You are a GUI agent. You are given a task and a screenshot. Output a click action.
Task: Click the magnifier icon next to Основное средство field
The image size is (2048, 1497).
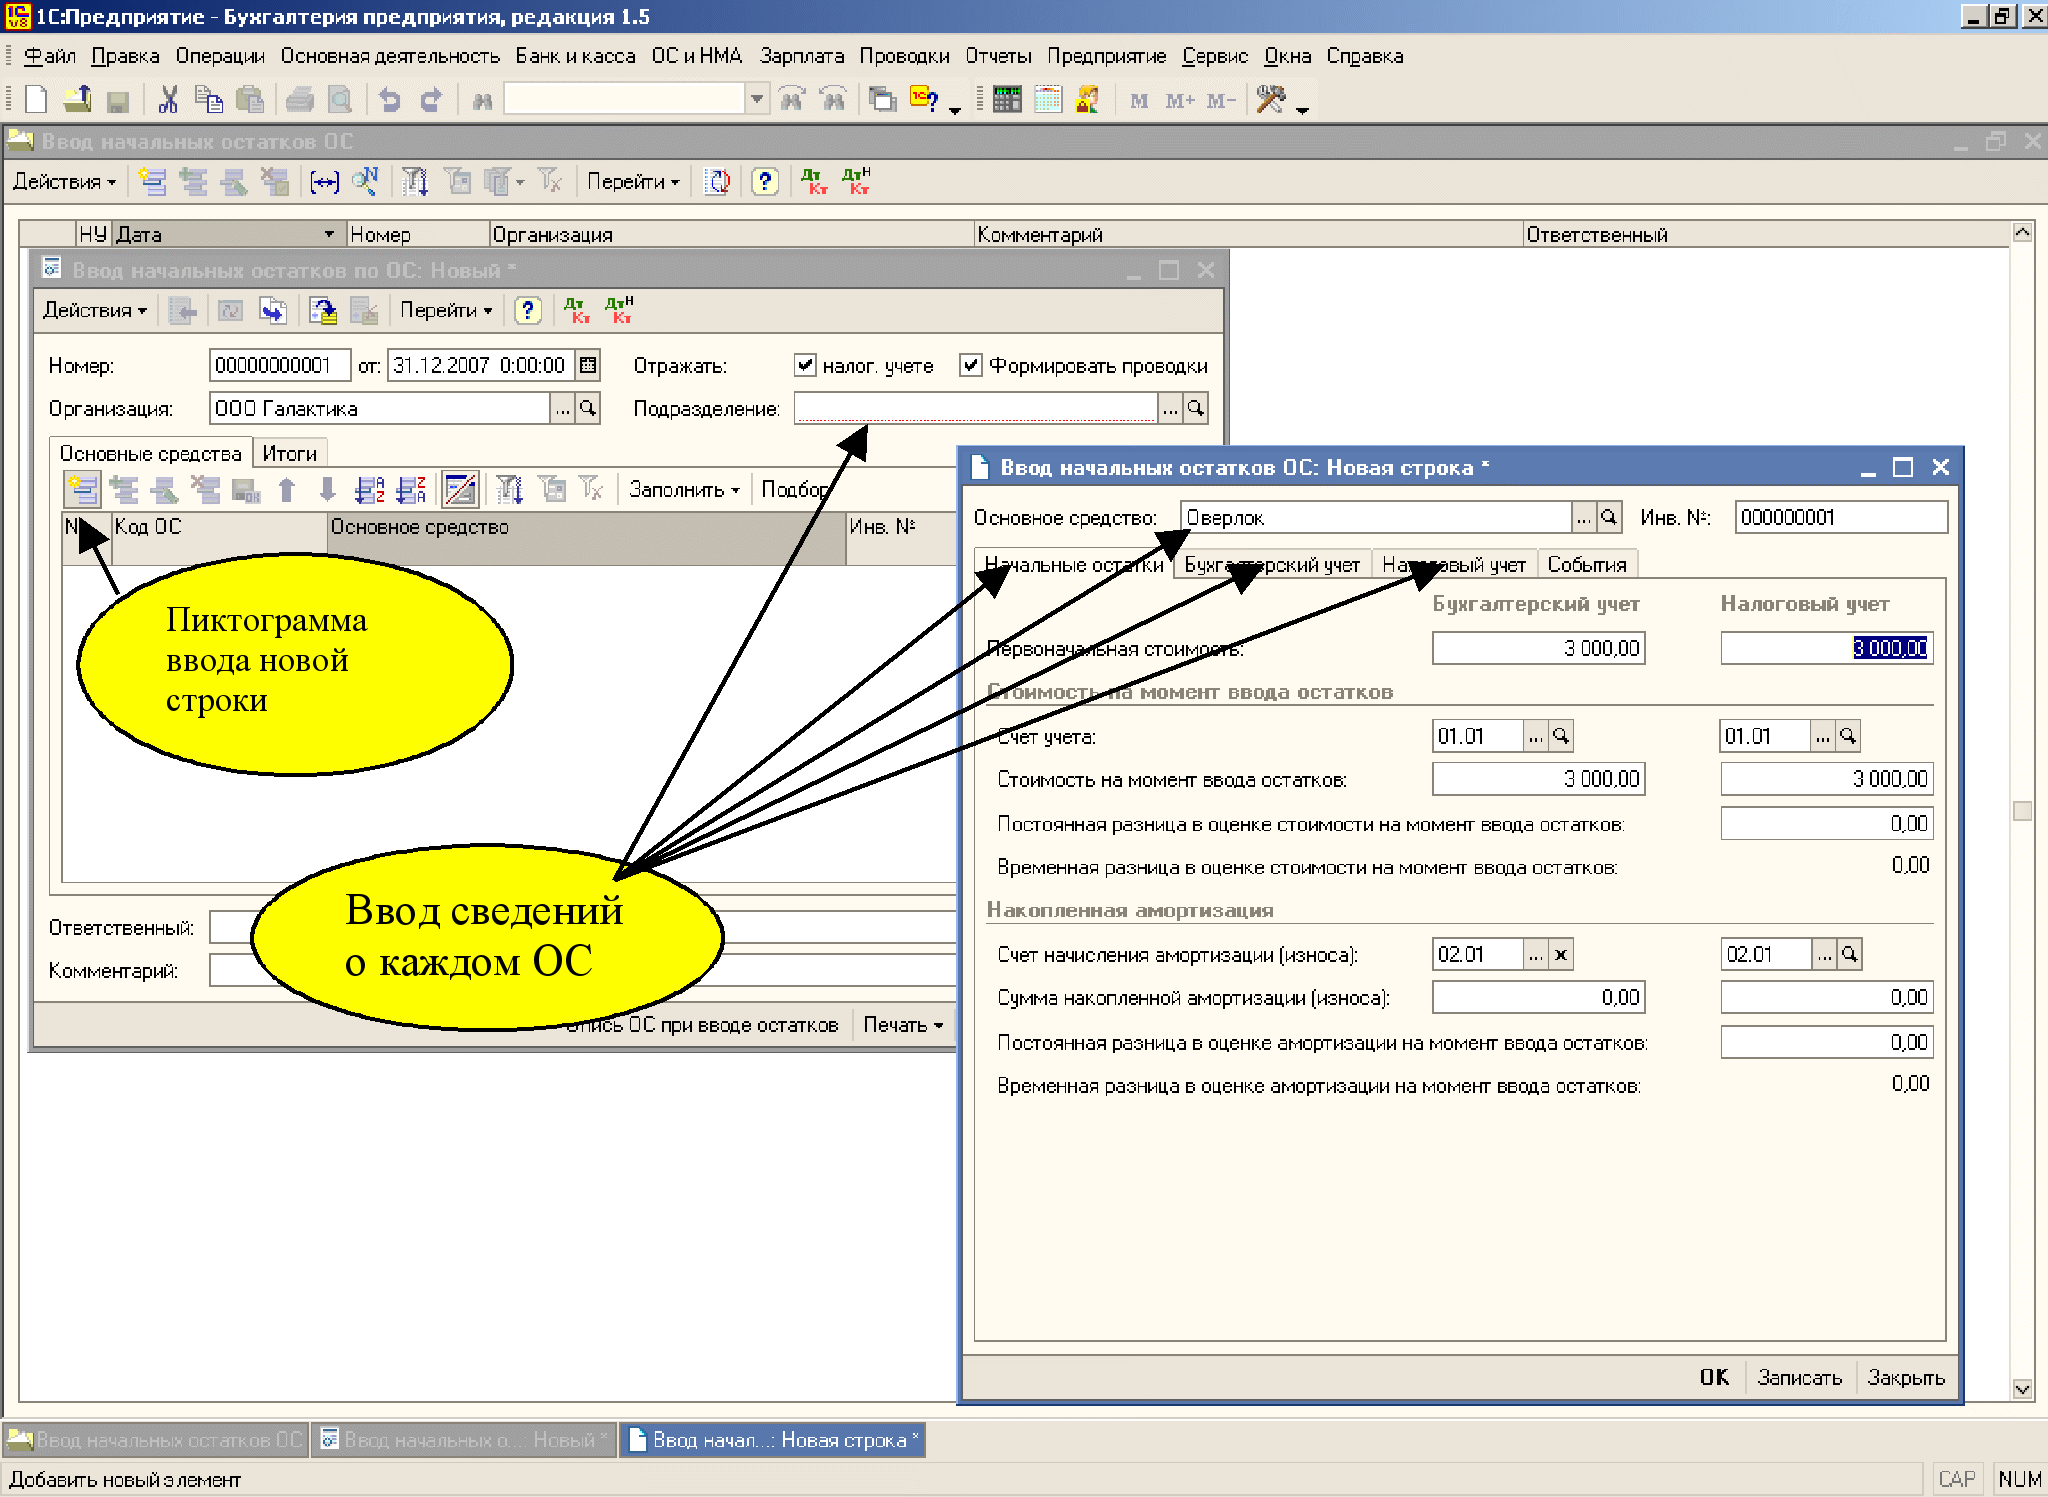[x=1608, y=517]
